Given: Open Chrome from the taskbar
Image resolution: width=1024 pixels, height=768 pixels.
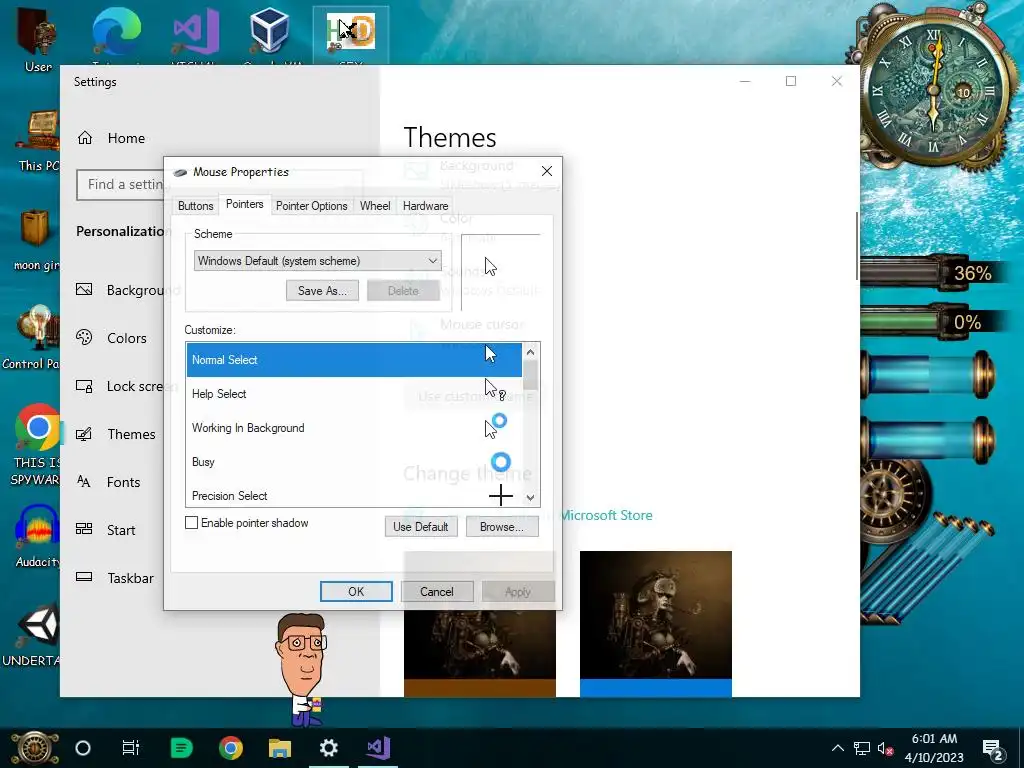Looking at the screenshot, I should coord(231,748).
